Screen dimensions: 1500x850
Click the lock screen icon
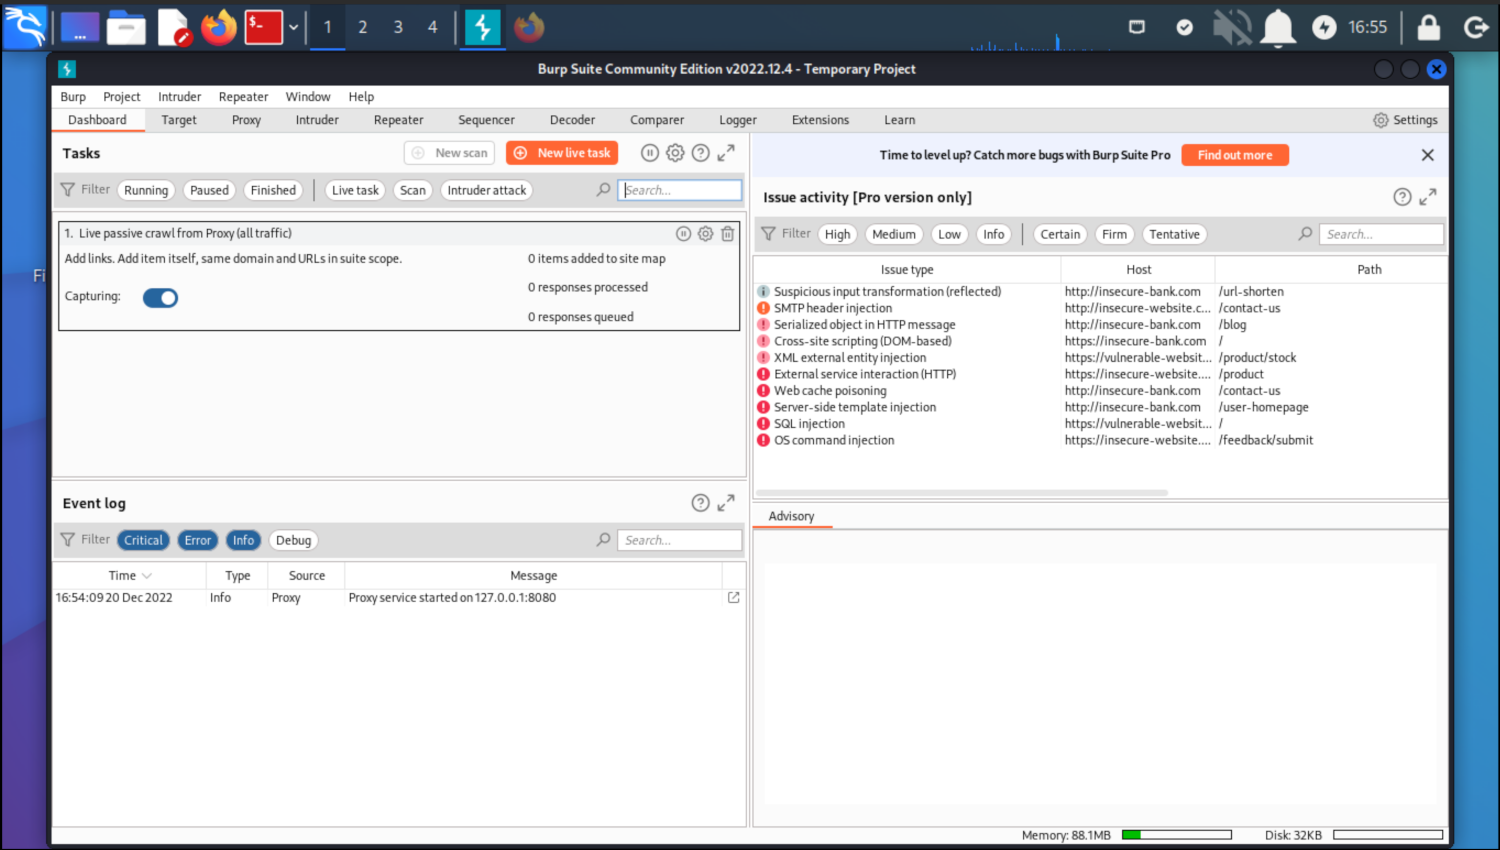pos(1428,27)
